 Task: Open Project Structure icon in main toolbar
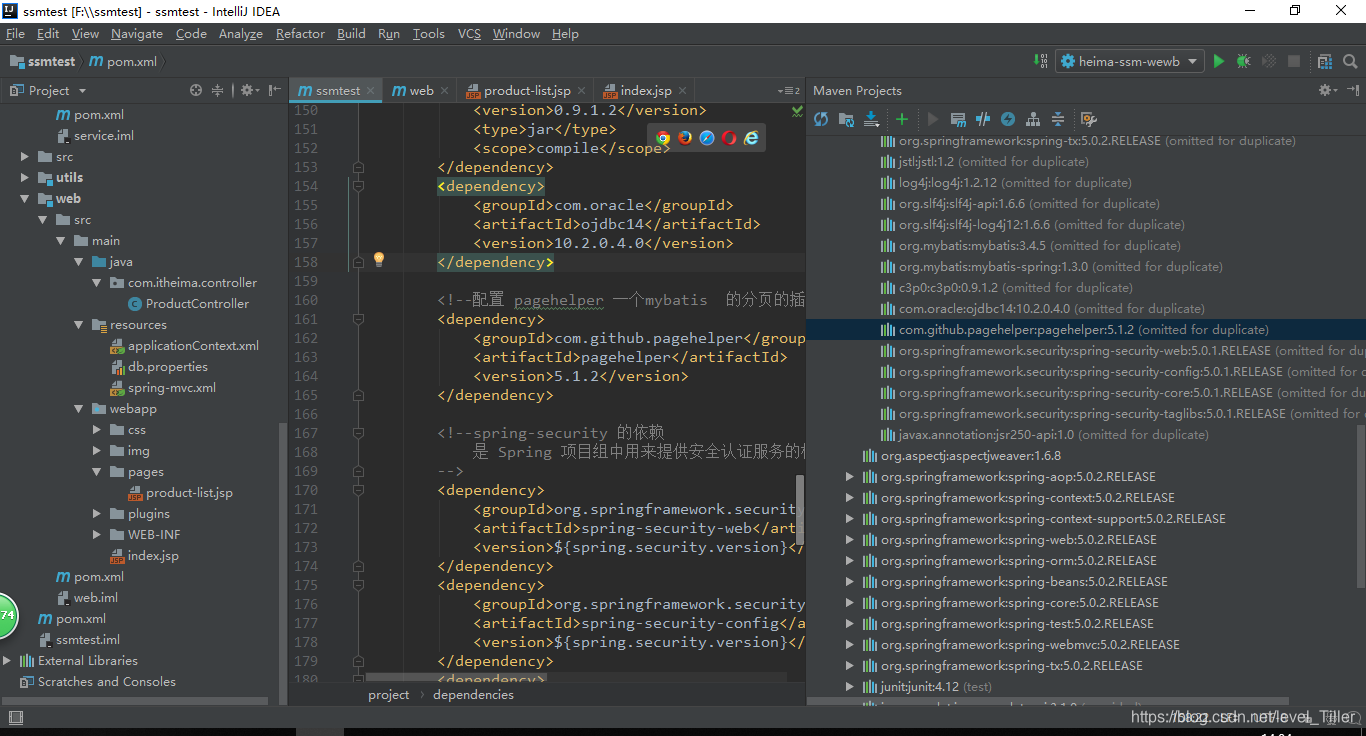click(x=1325, y=61)
